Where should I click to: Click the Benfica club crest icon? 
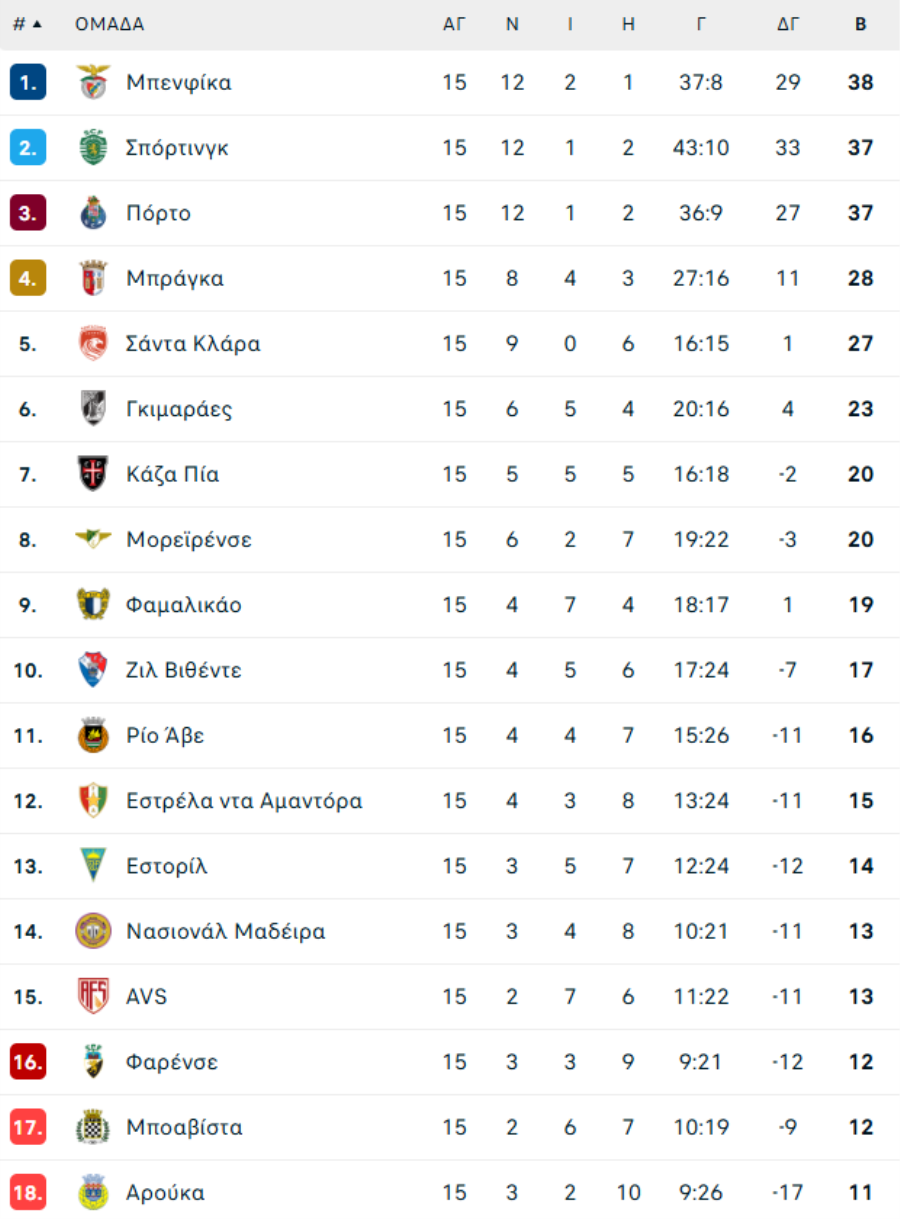[x=93, y=82]
